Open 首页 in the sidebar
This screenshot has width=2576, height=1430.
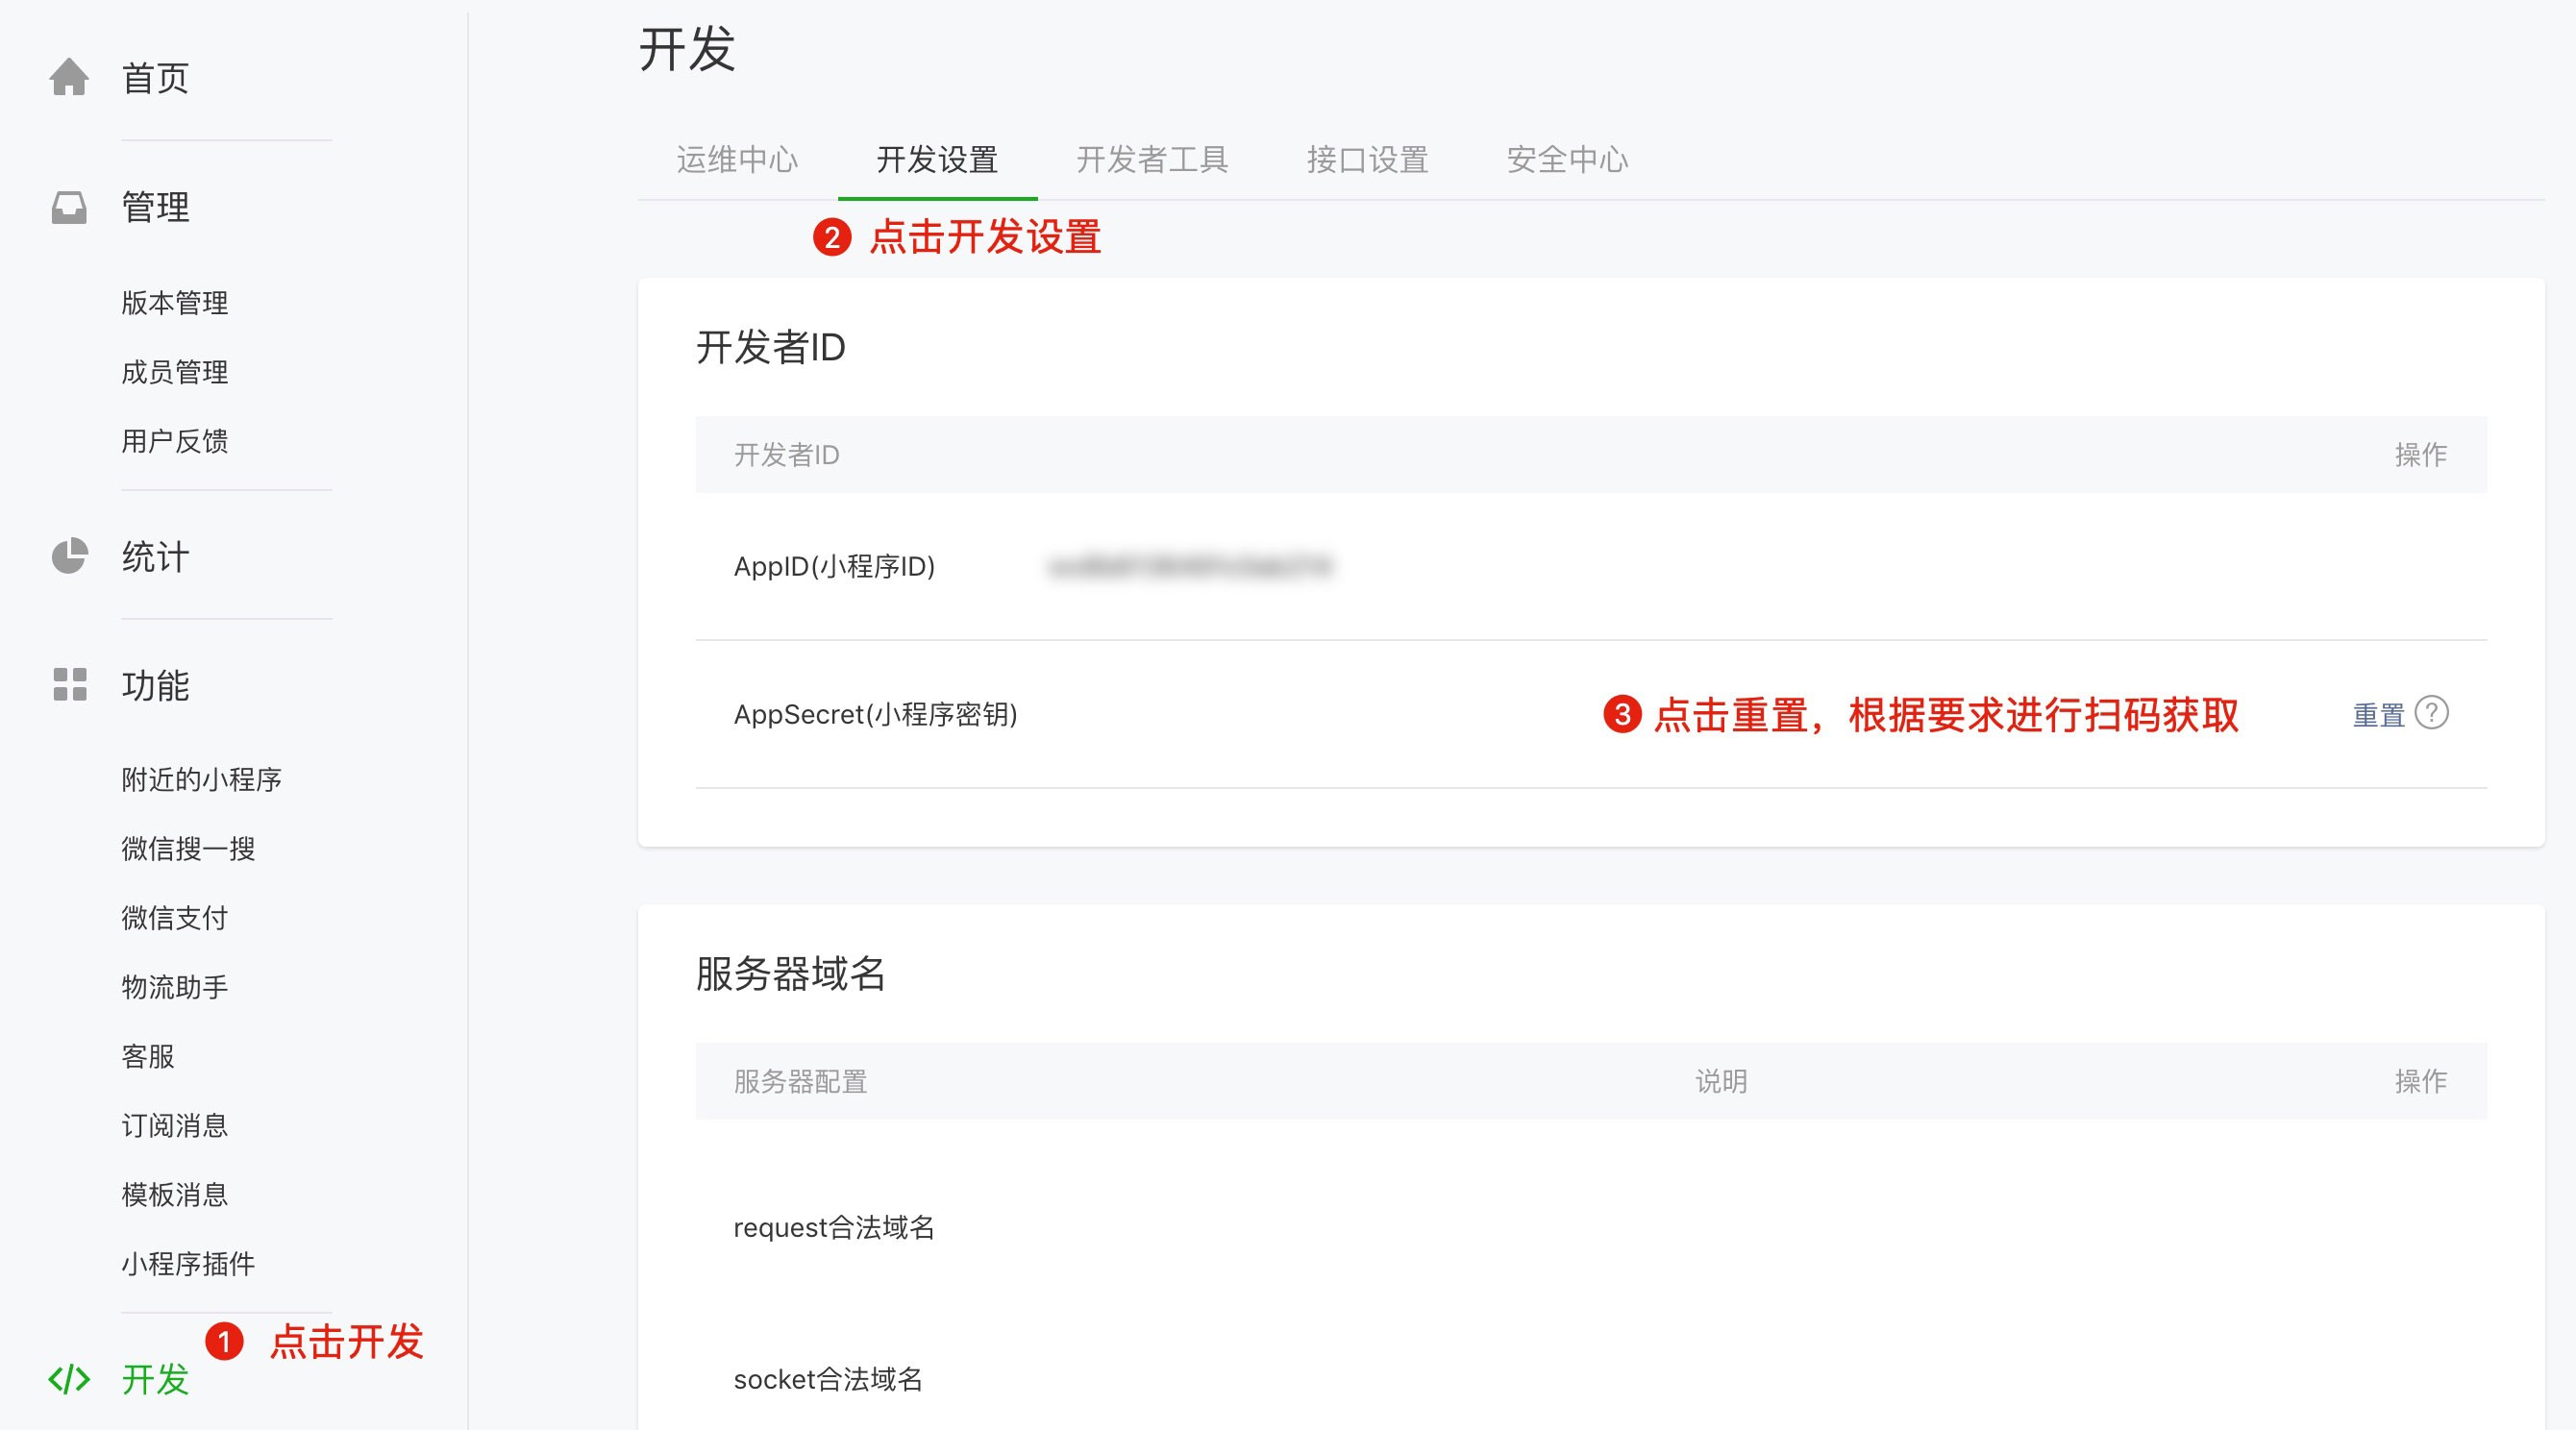(155, 78)
